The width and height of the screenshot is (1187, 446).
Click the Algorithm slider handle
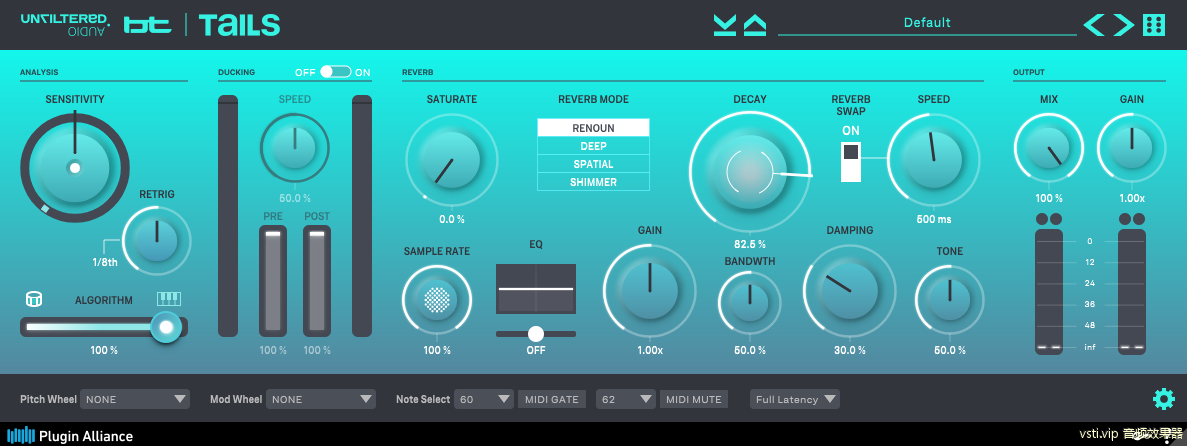[x=166, y=327]
